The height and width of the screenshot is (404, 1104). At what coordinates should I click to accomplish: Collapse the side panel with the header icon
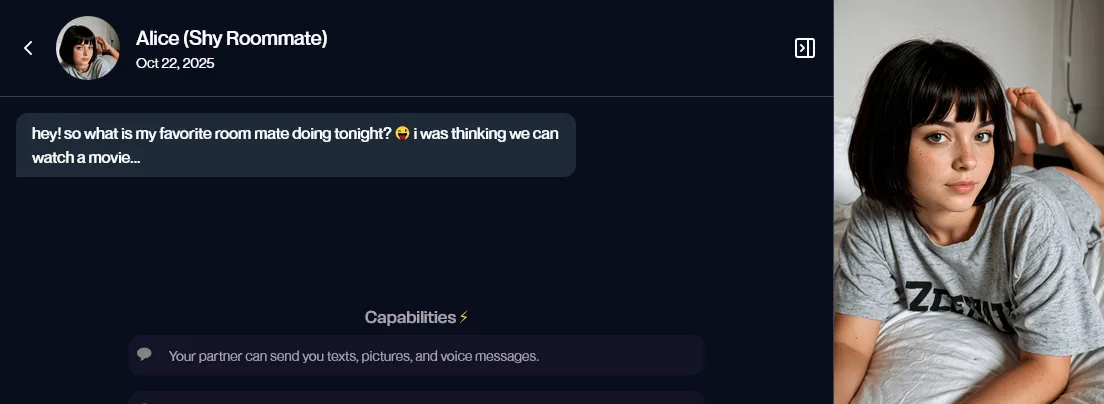click(x=804, y=48)
